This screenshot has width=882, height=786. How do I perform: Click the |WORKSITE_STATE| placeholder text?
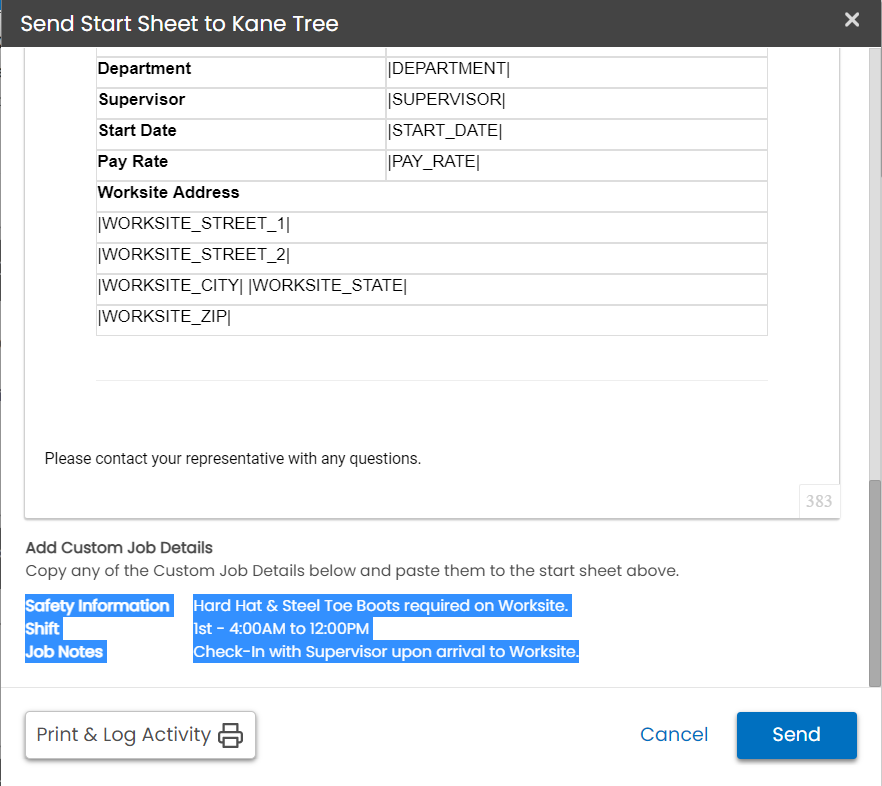pos(327,286)
